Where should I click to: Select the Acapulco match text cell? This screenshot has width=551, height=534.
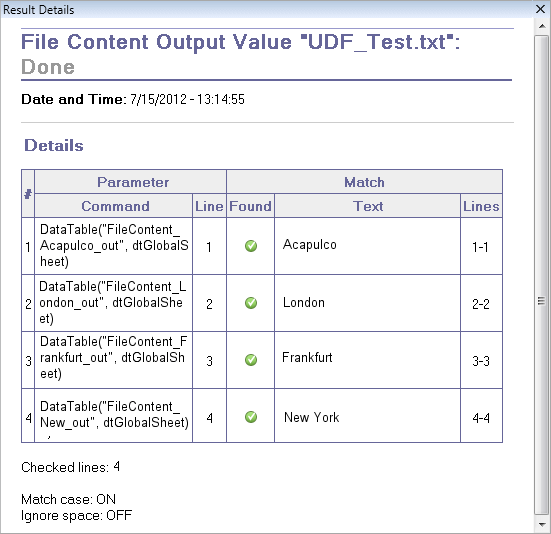tap(368, 246)
